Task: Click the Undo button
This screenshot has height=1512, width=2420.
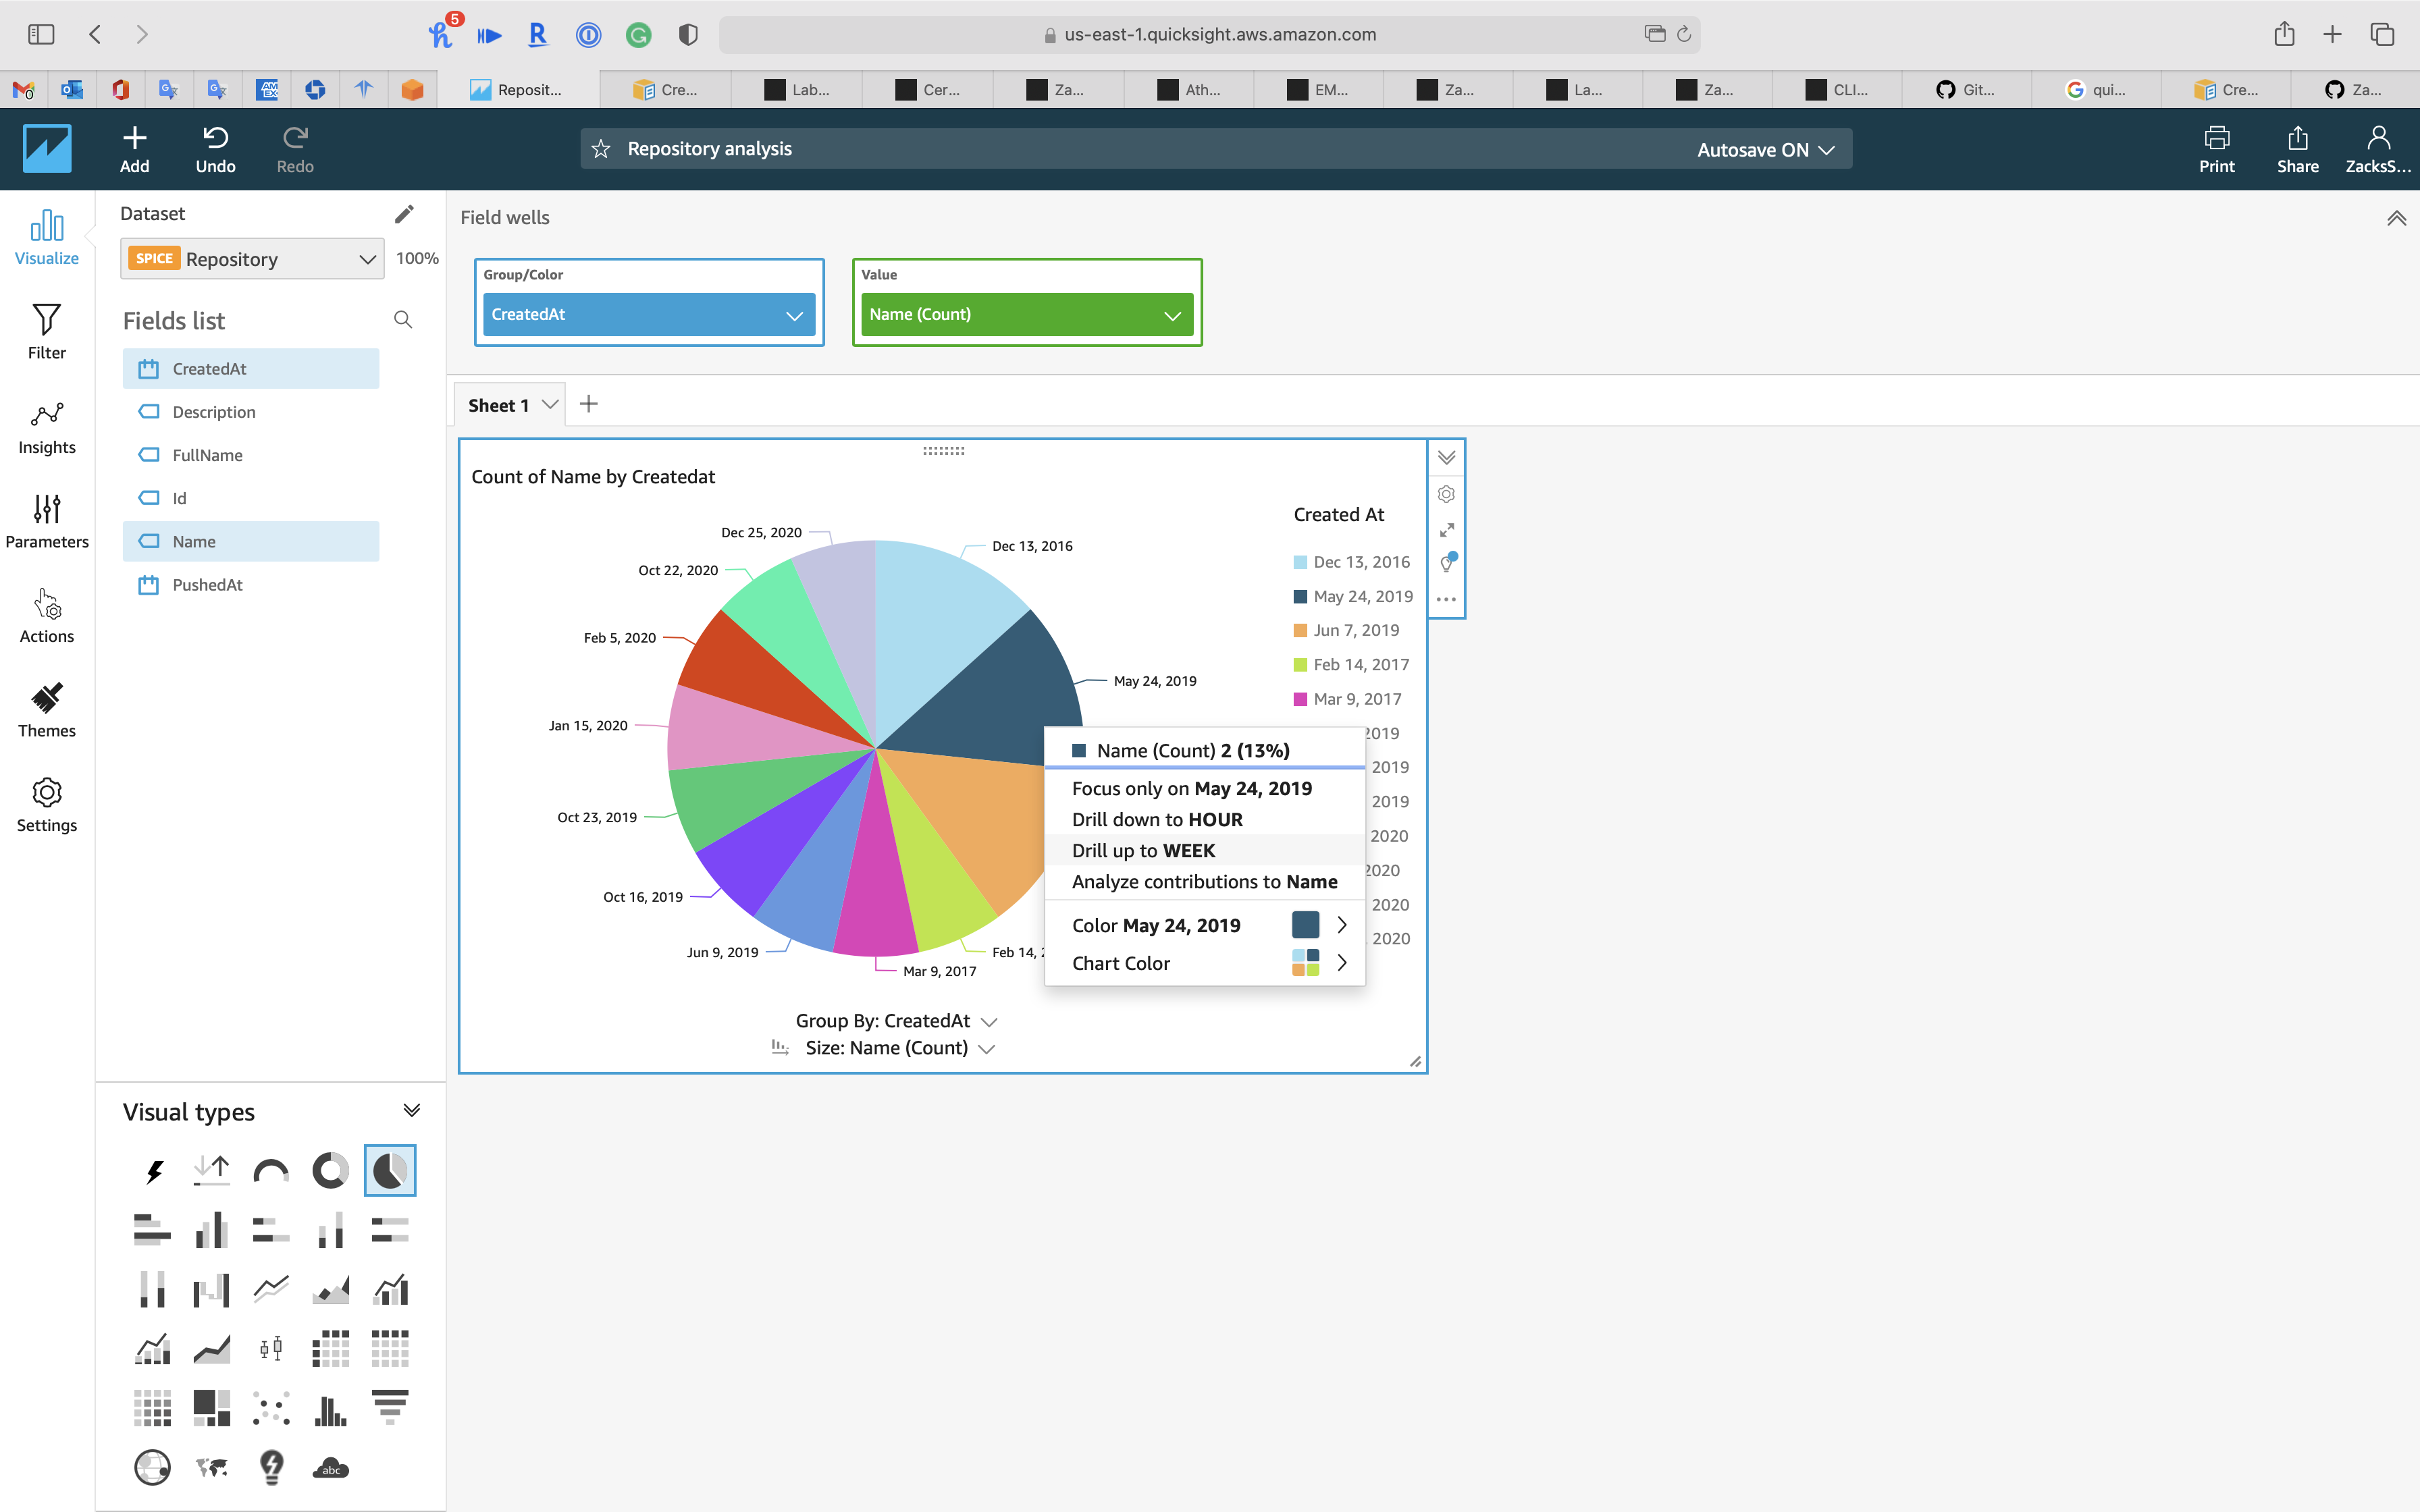Action: coord(215,149)
